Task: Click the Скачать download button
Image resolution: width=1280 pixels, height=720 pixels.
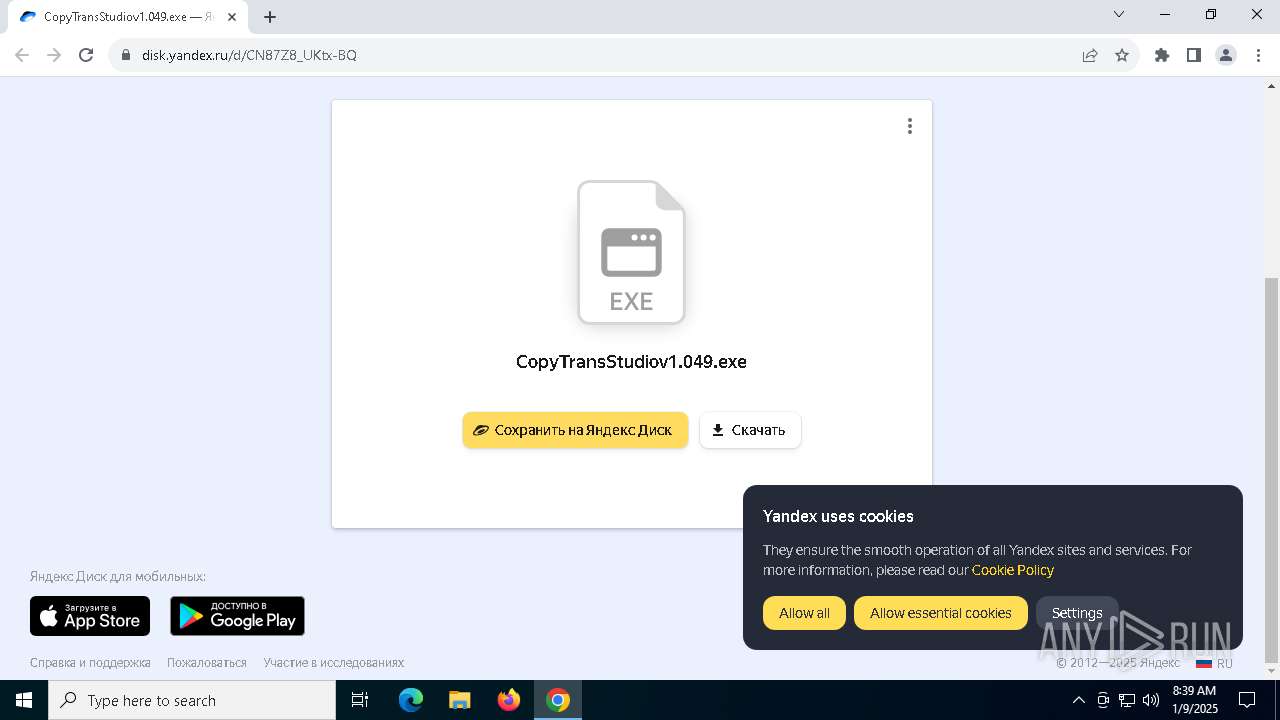Action: coord(750,430)
